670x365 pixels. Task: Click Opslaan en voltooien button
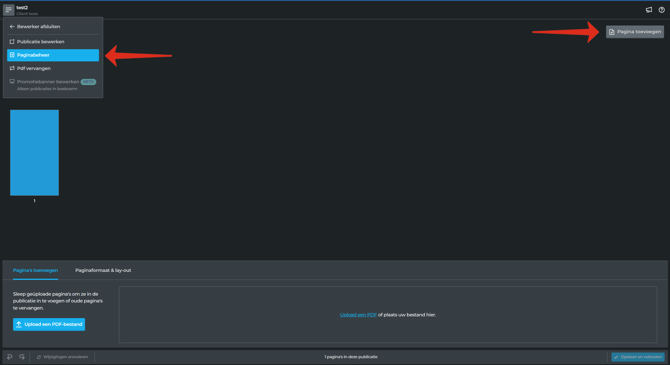(x=638, y=357)
